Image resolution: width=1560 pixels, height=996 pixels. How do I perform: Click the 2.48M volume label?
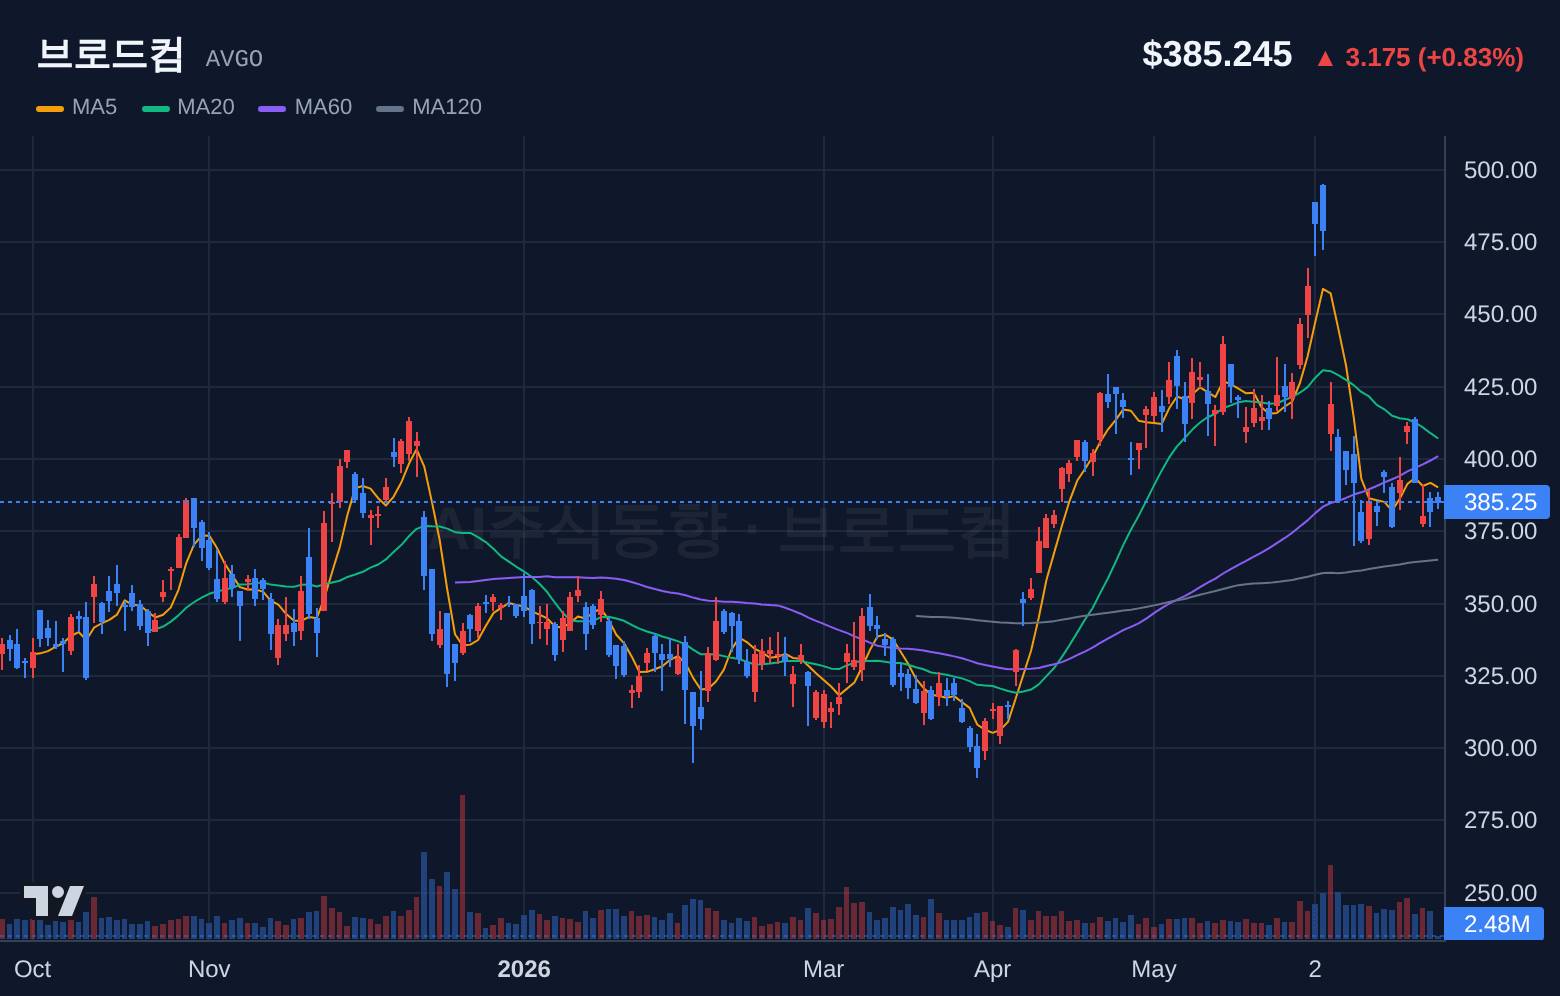[x=1494, y=924]
